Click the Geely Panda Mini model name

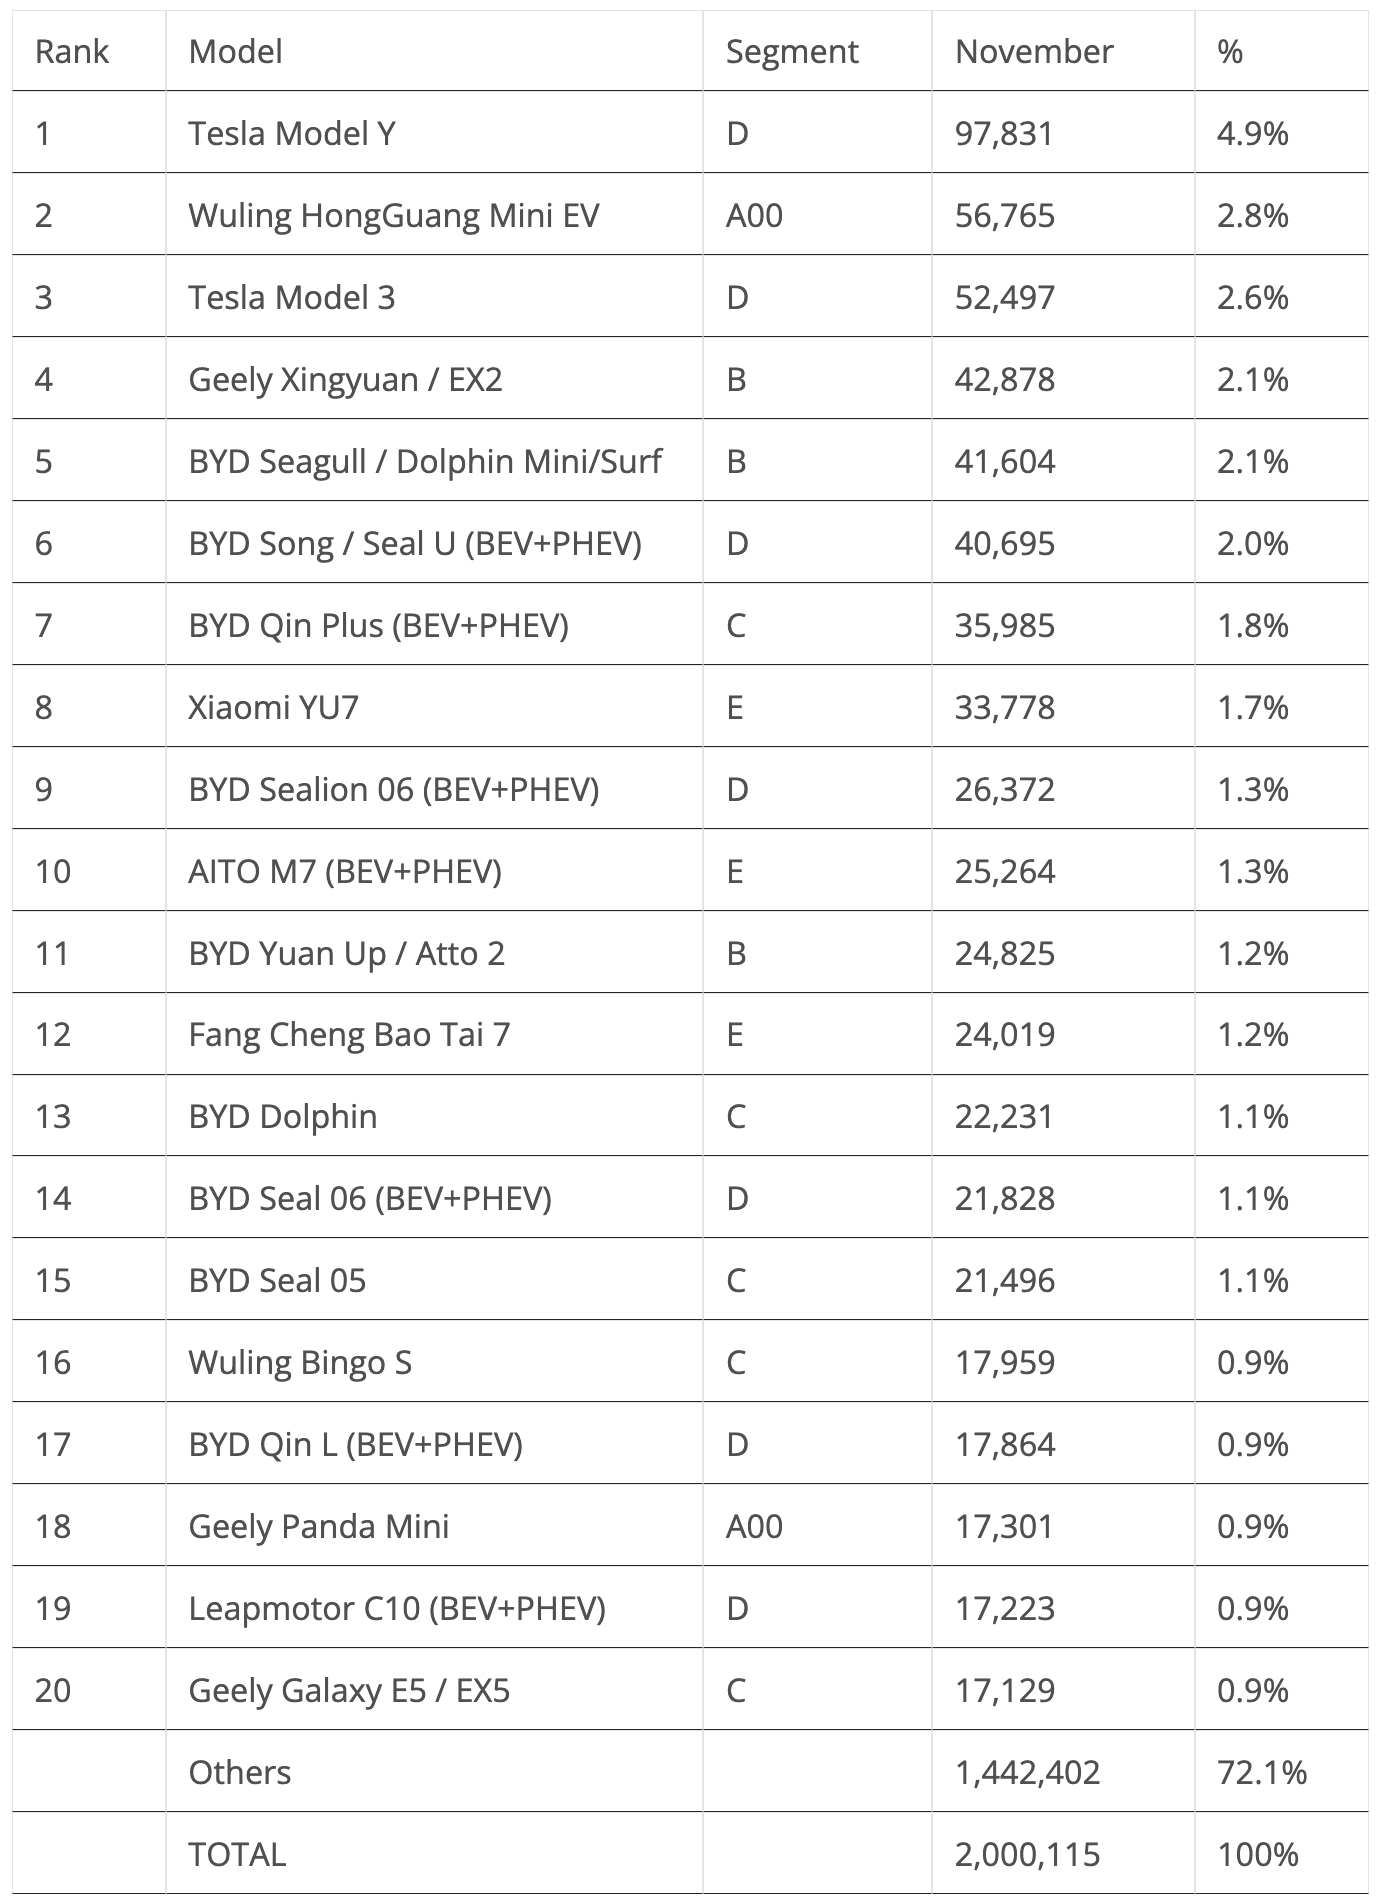click(x=319, y=1527)
